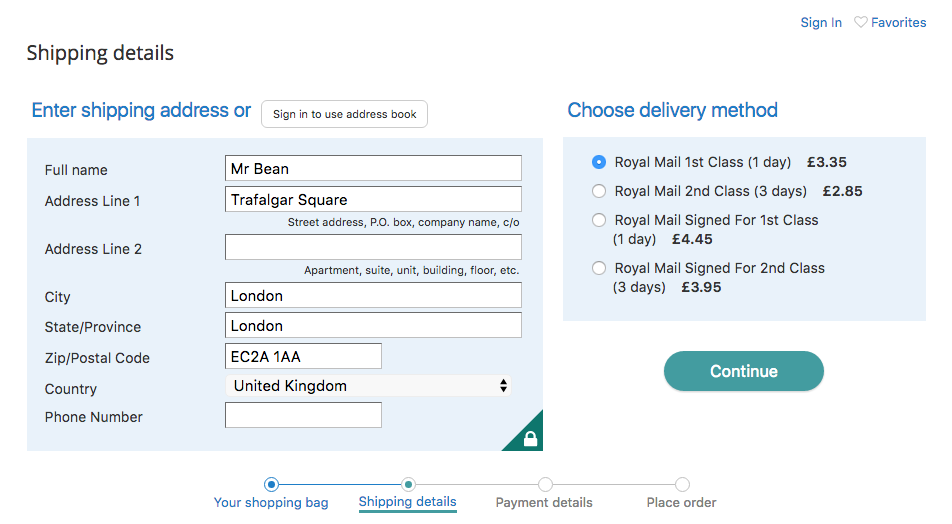Viewport: 952px width, 524px height.
Task: Select Royal Mail 1st Class delivery
Action: [599, 162]
